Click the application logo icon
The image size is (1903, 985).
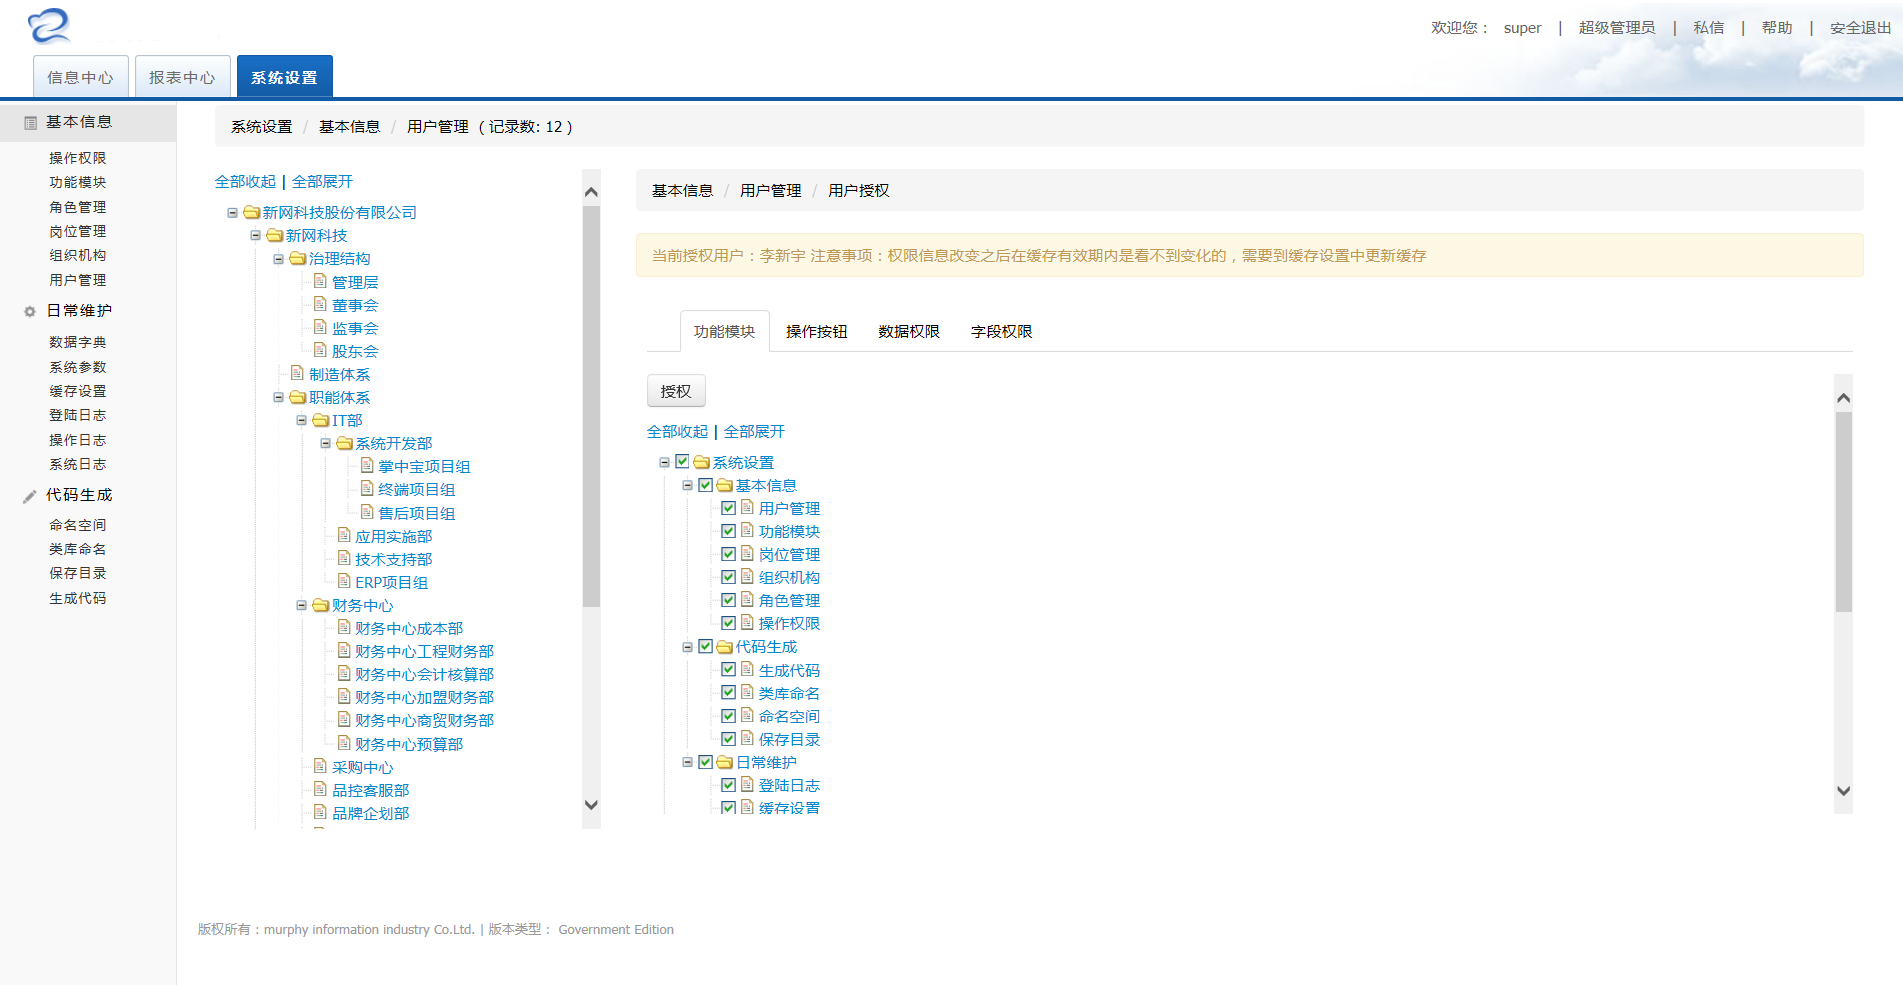click(x=49, y=26)
